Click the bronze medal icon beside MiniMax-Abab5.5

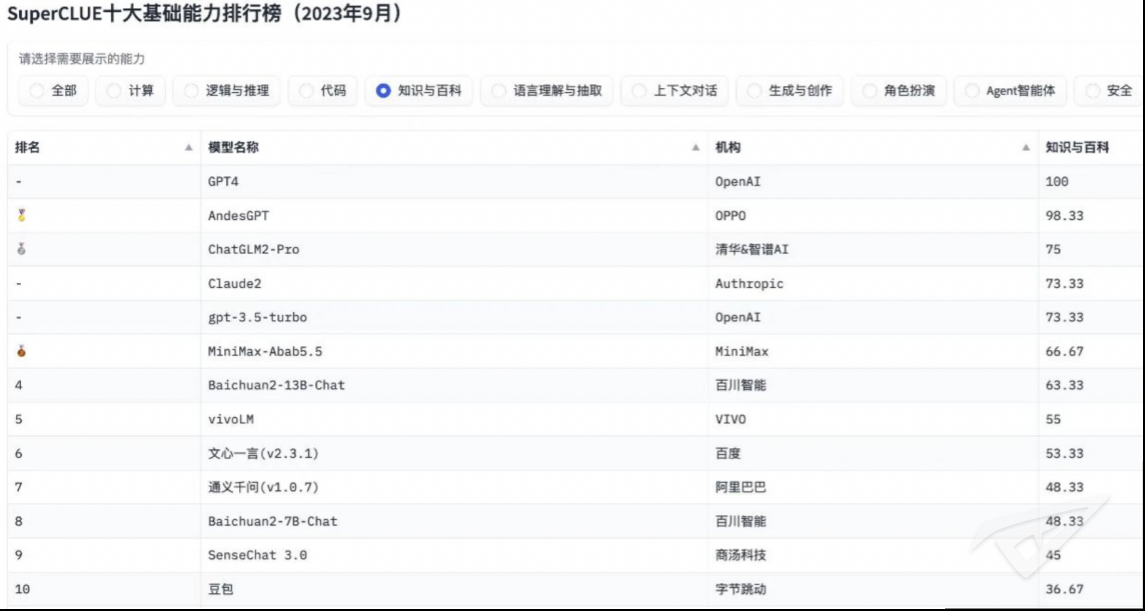pos(21,351)
